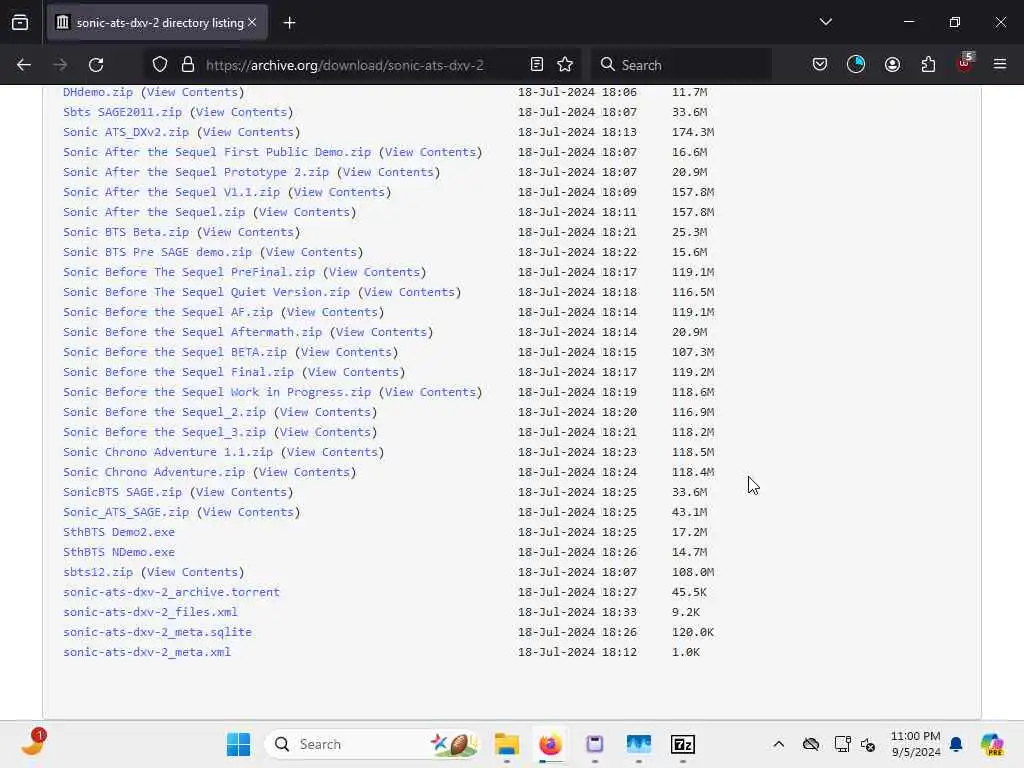This screenshot has height=768, width=1024.
Task: Open the blue circular extension icon
Action: (856, 64)
